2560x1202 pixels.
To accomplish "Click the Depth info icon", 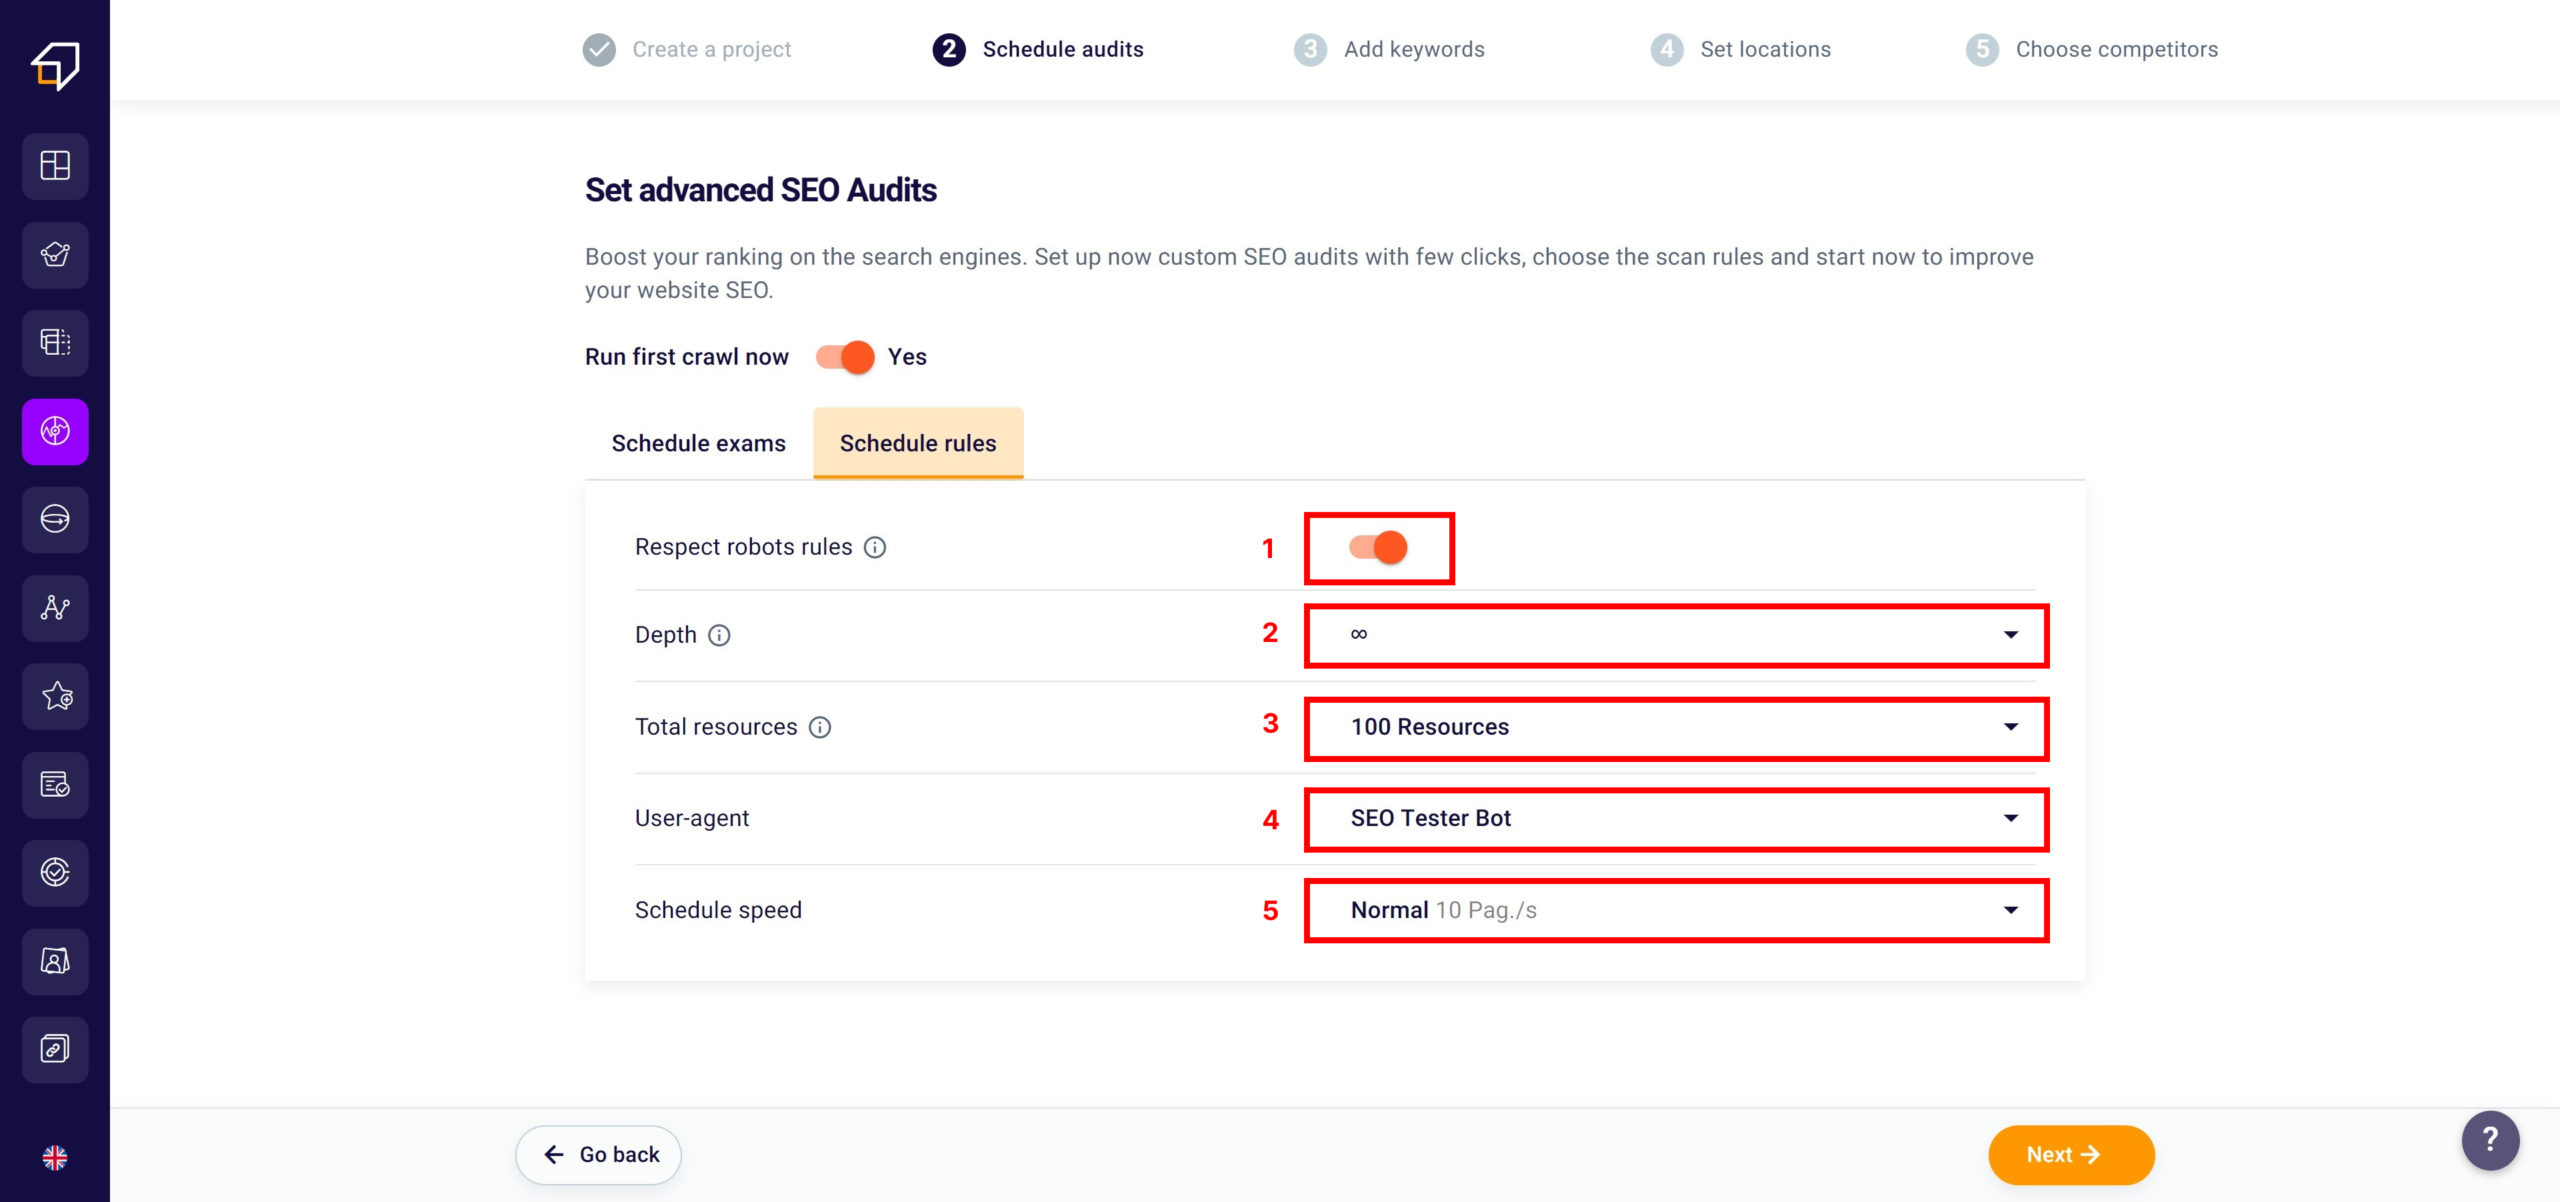I will (719, 635).
